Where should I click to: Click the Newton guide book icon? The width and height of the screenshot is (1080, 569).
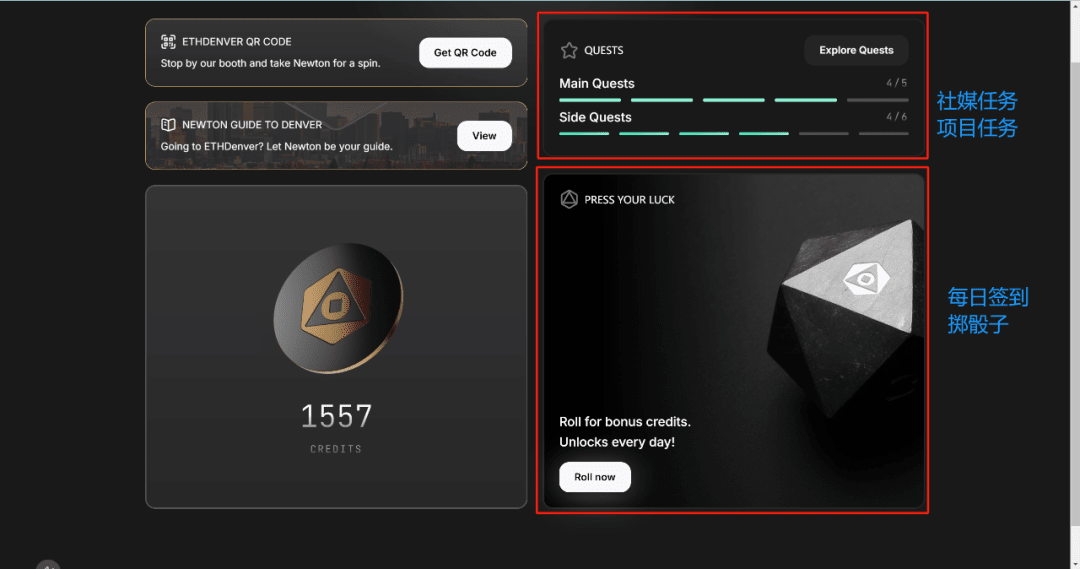click(x=168, y=125)
